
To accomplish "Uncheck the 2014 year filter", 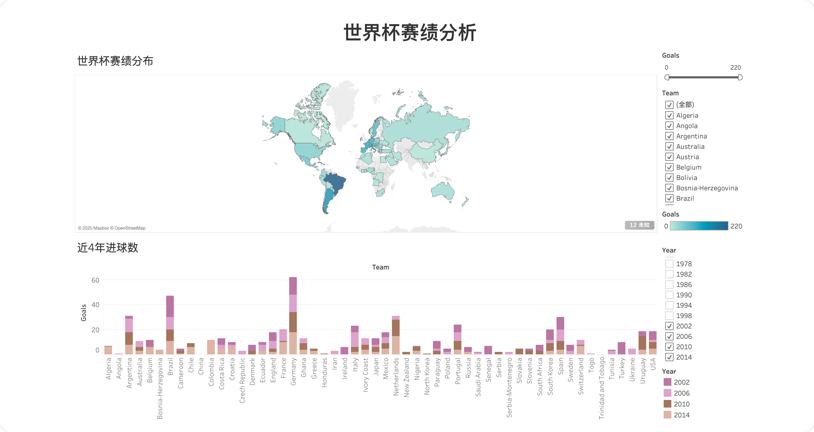I will 670,357.
